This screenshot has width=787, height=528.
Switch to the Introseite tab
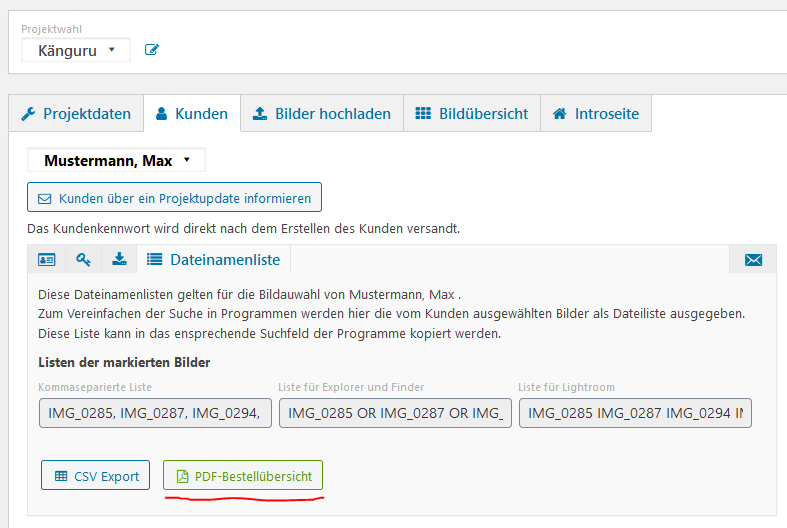[596, 114]
